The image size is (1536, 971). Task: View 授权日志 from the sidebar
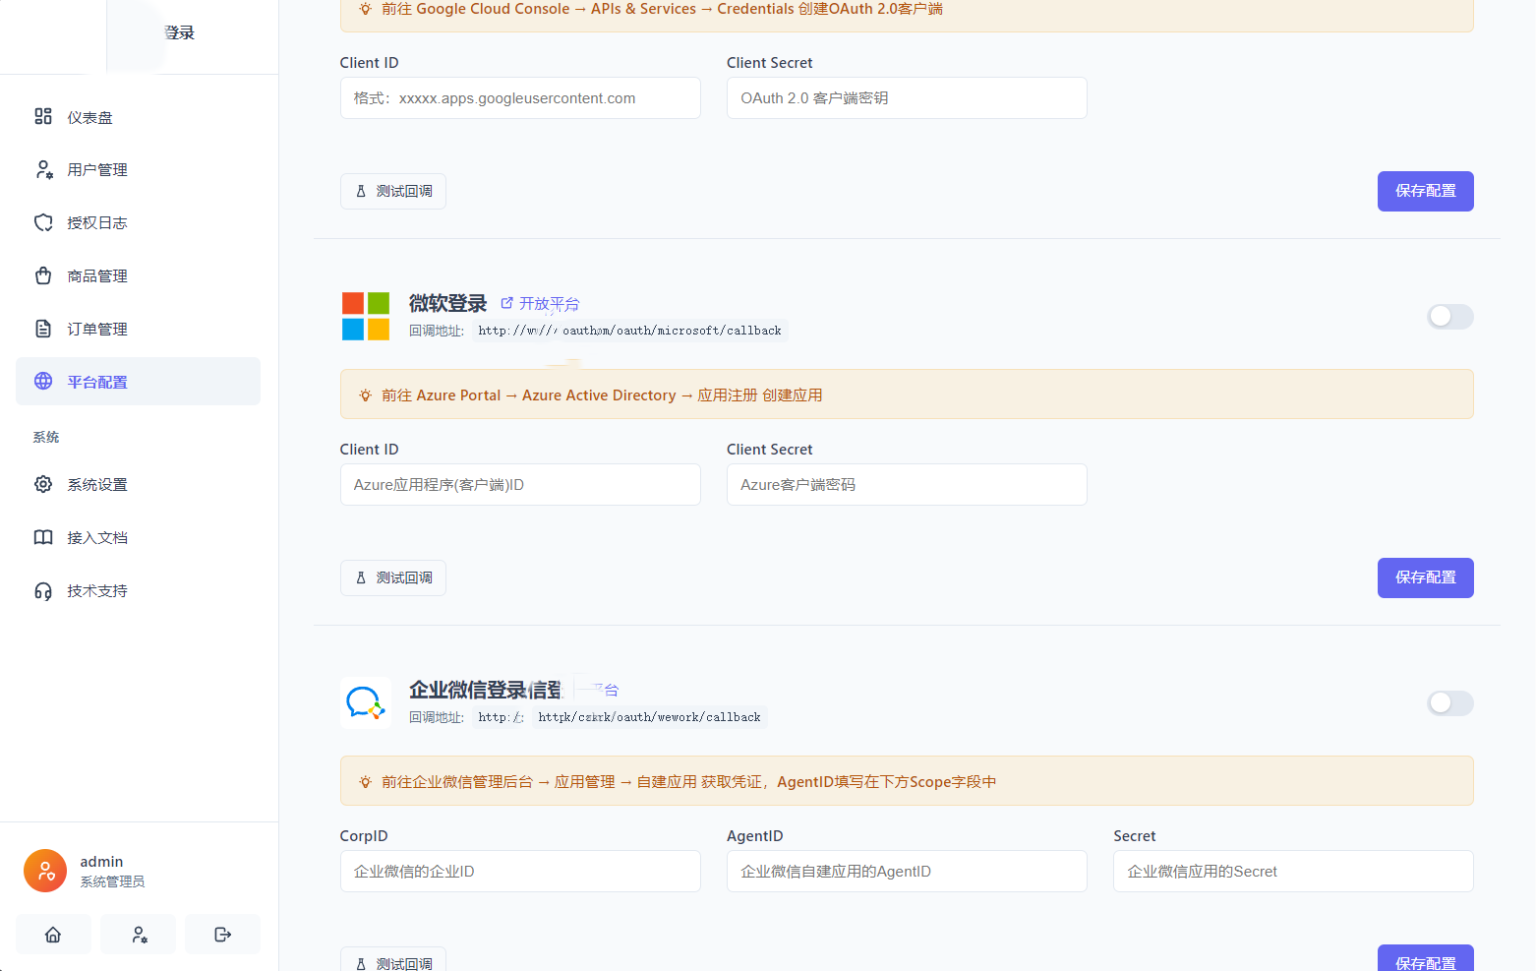point(97,222)
